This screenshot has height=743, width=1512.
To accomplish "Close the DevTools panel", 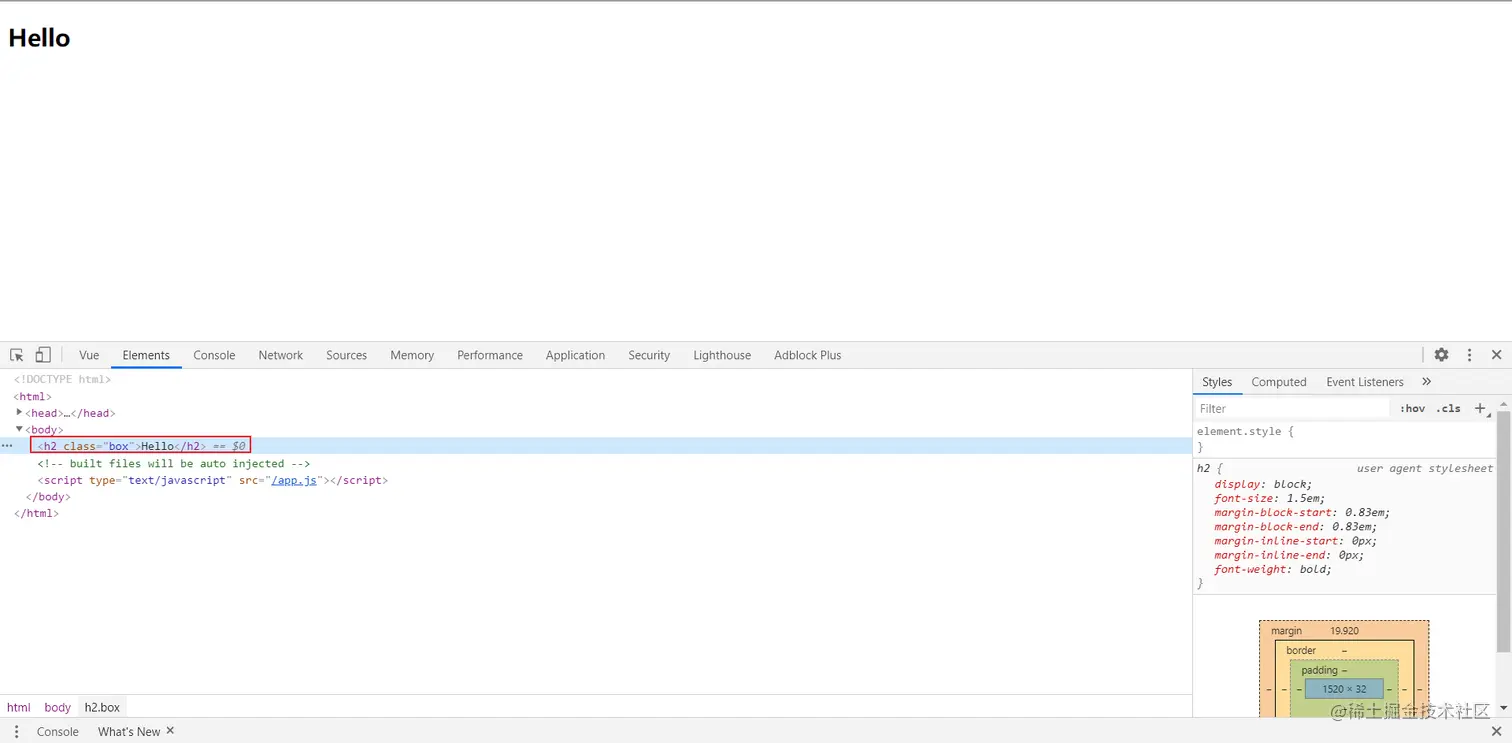I will point(1496,355).
